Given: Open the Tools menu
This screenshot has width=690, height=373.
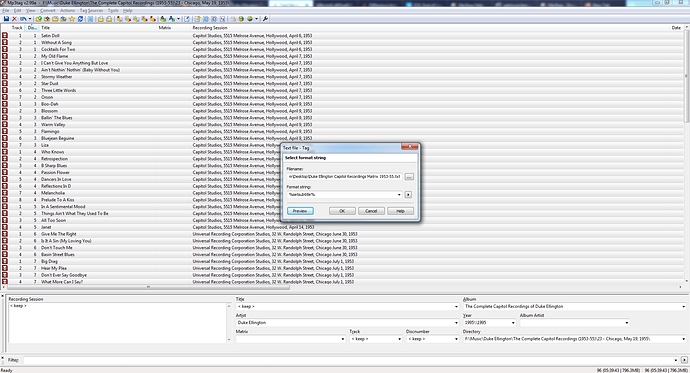Looking at the screenshot, I should [x=113, y=11].
